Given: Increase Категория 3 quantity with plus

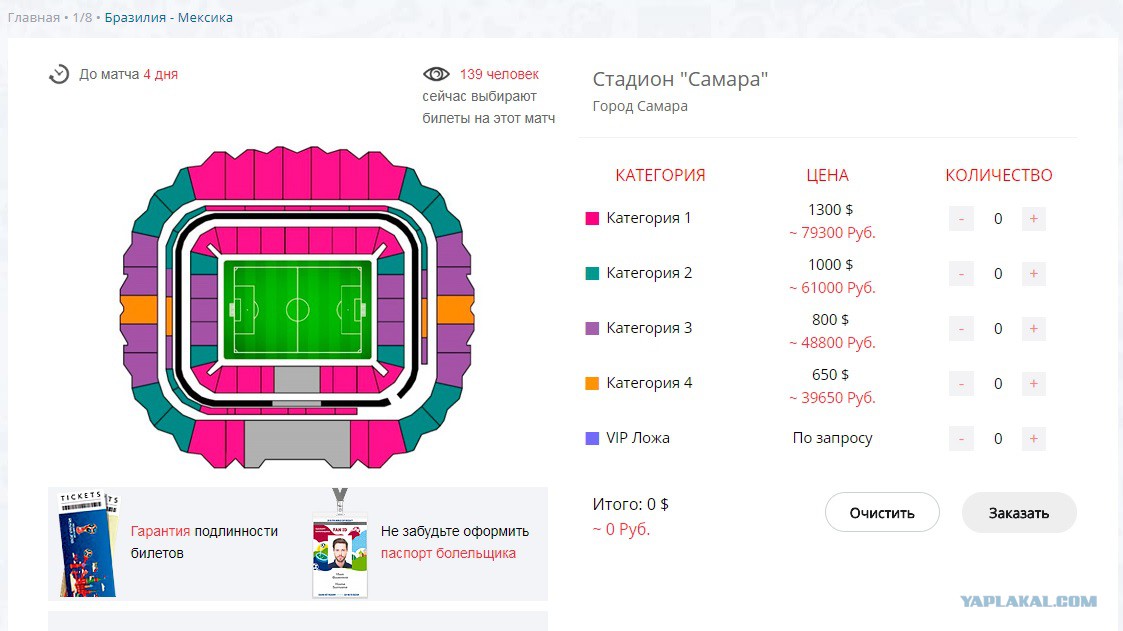Looking at the screenshot, I should pos(1033,329).
